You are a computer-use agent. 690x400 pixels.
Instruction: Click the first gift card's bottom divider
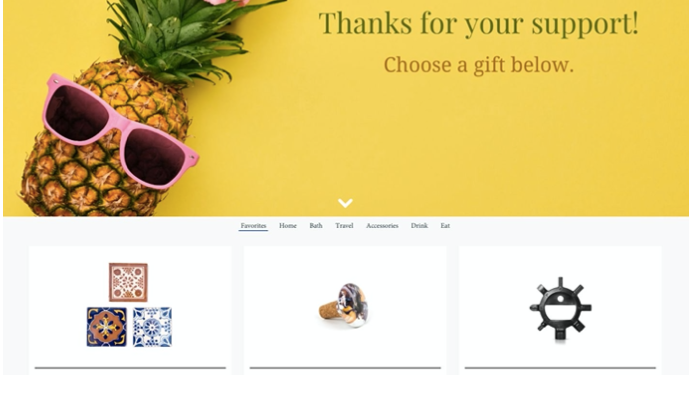(x=130, y=367)
